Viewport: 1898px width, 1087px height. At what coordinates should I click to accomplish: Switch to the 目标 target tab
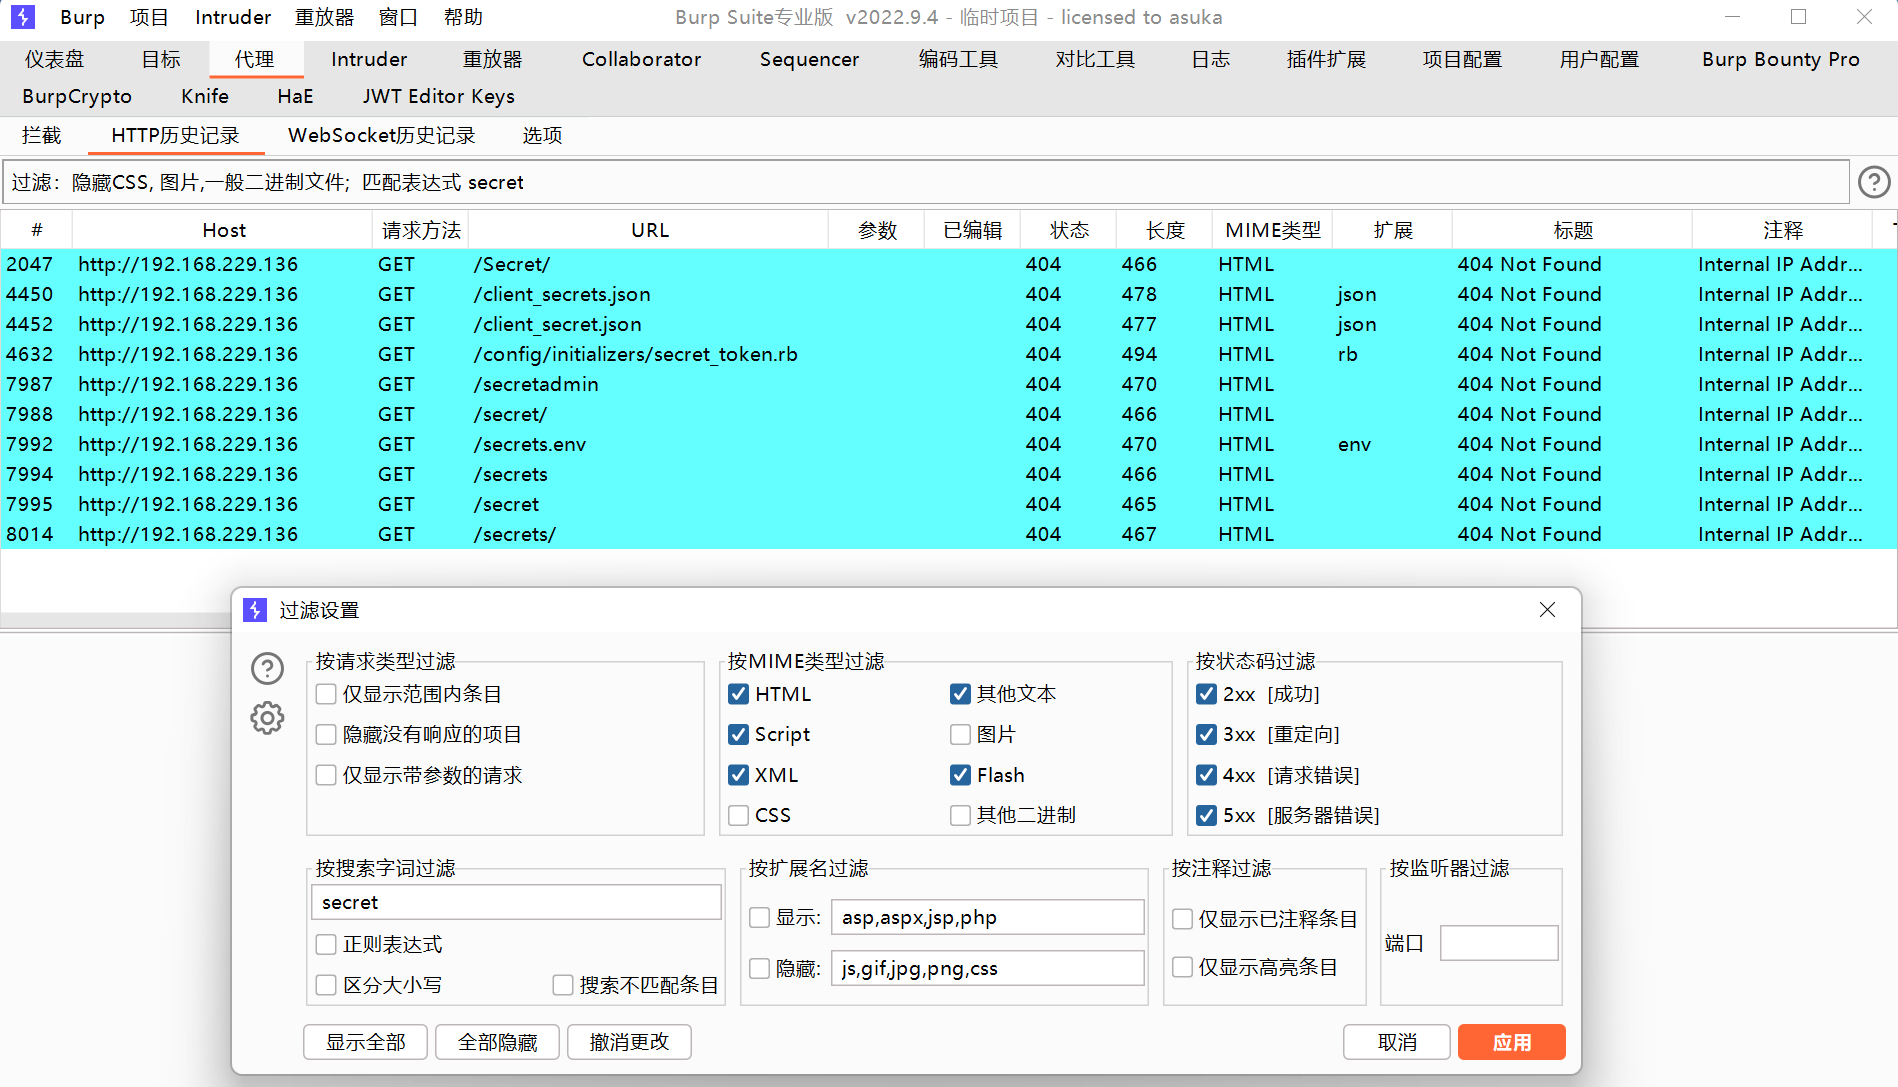point(161,59)
